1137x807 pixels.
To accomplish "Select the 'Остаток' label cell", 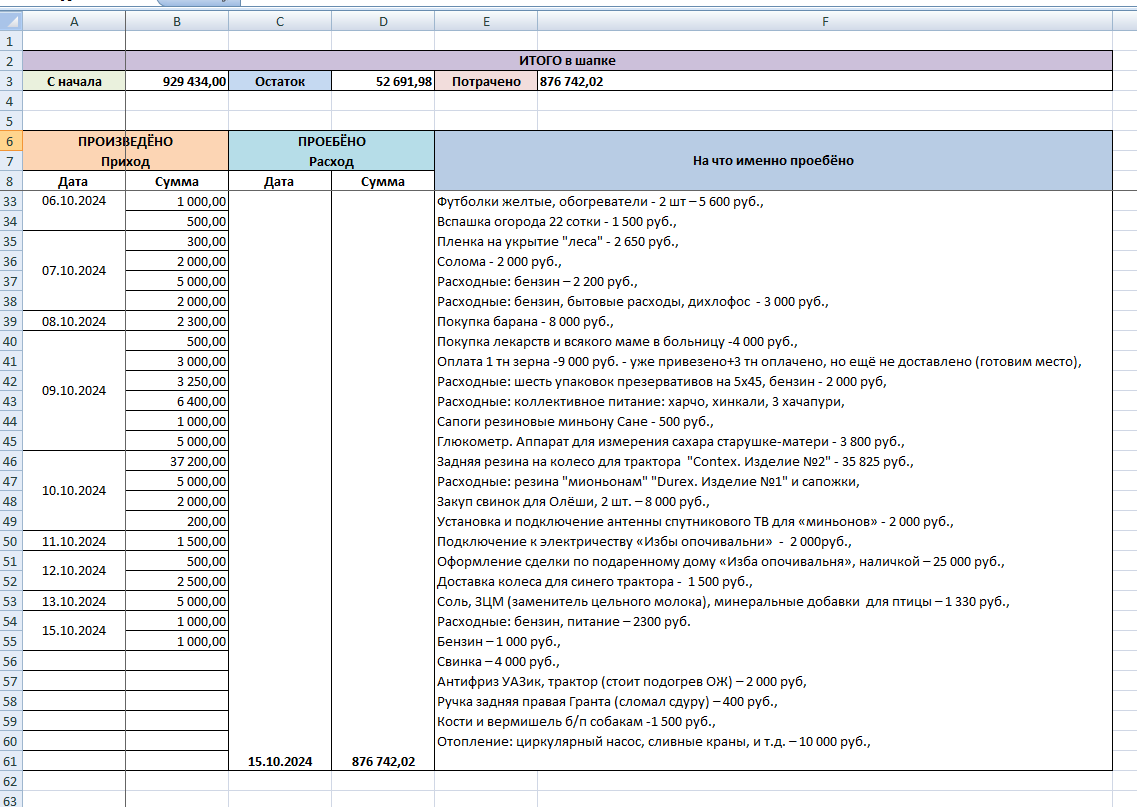I will pos(280,81).
